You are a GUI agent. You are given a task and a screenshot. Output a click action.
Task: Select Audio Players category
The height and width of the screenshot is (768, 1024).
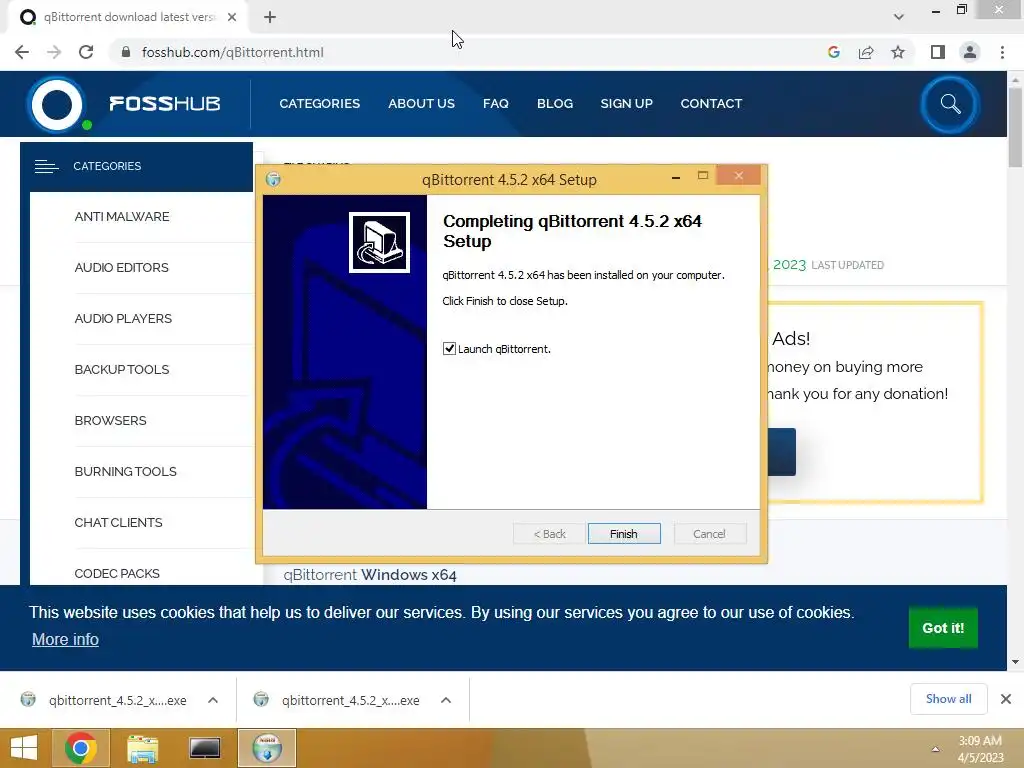[x=123, y=319]
